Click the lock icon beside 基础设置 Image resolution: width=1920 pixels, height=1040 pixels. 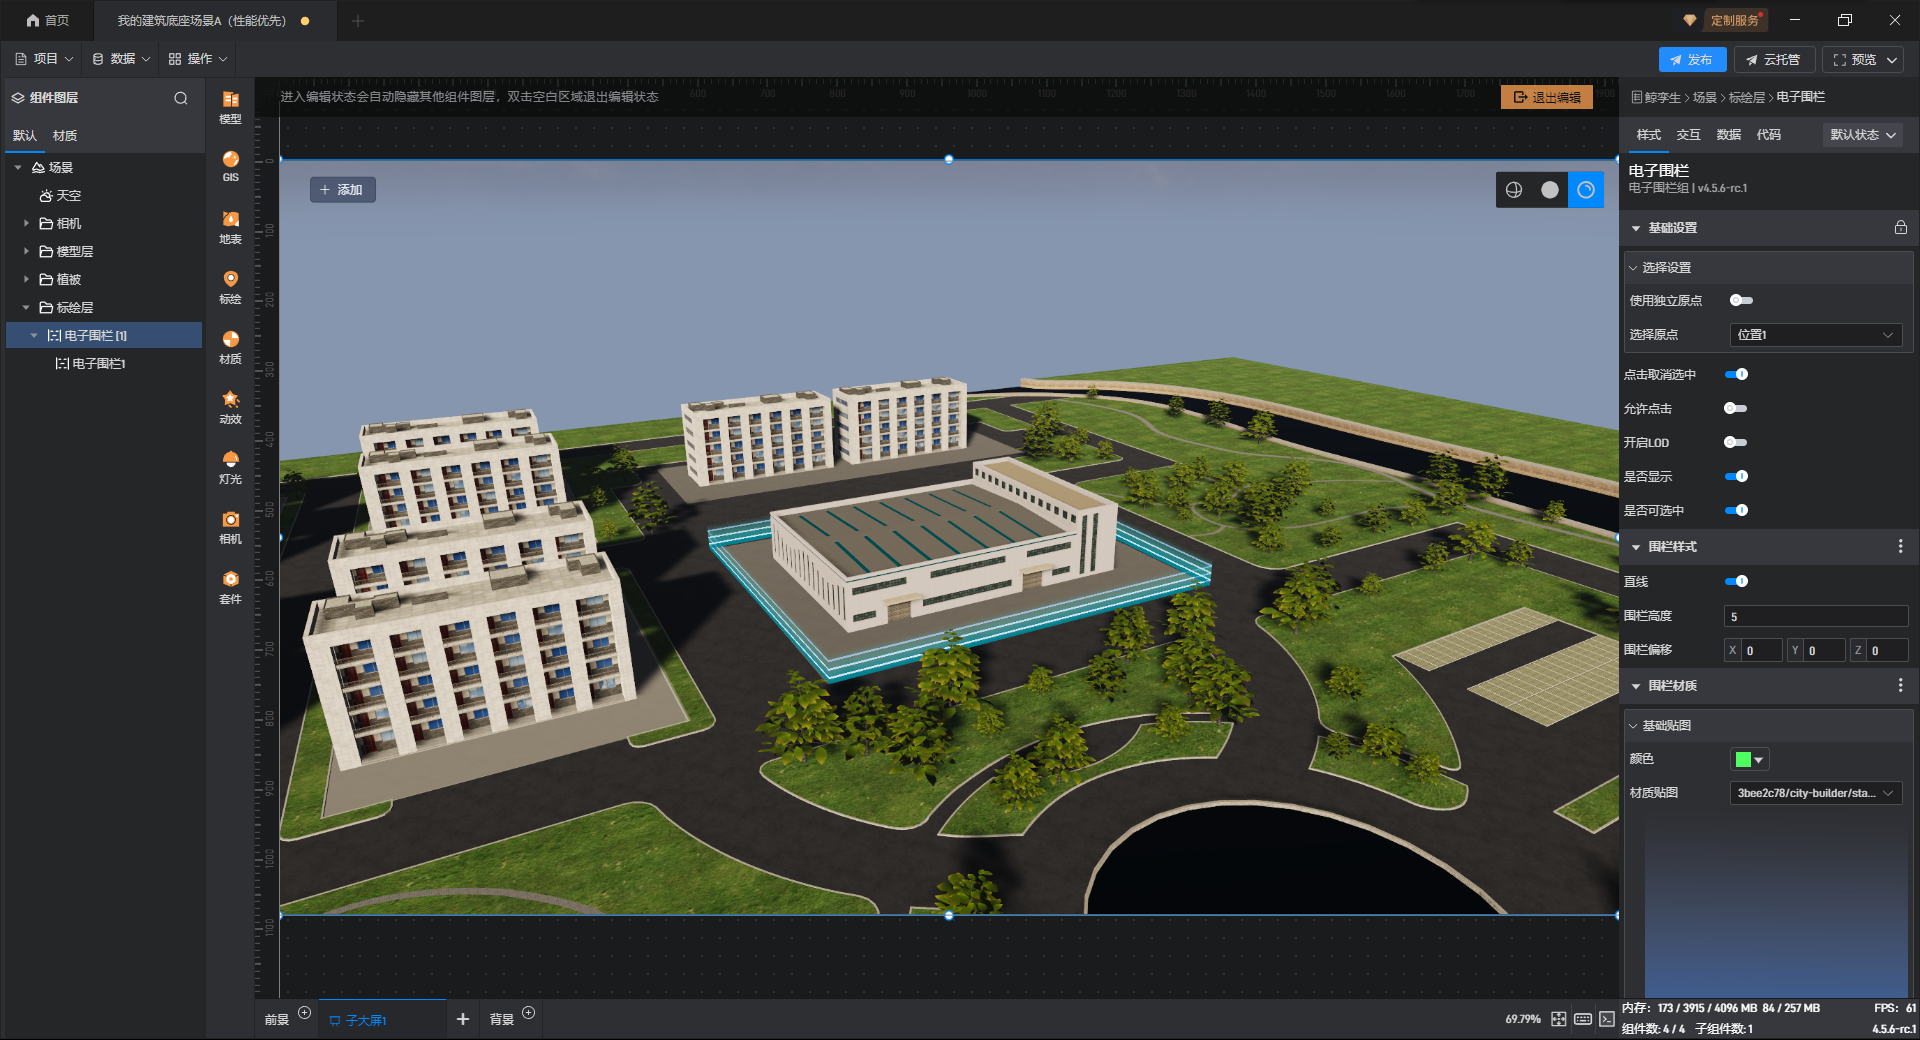pyautogui.click(x=1900, y=228)
